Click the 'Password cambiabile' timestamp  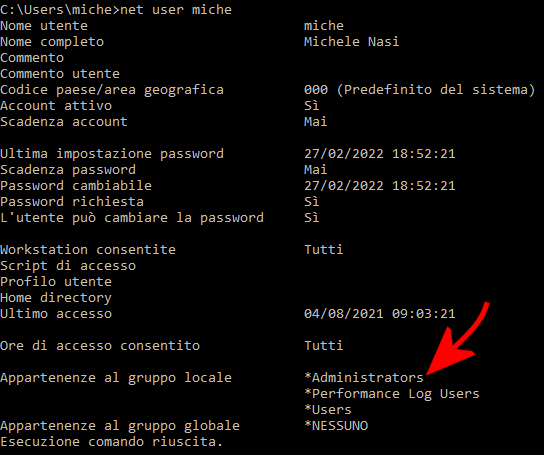[380, 185]
